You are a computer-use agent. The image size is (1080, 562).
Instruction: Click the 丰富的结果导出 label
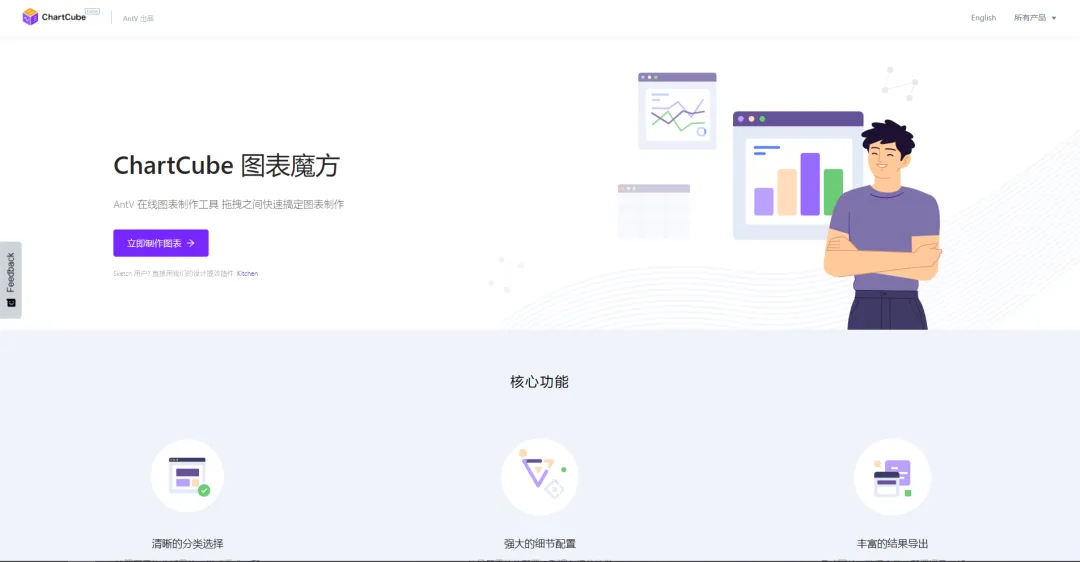click(x=892, y=543)
